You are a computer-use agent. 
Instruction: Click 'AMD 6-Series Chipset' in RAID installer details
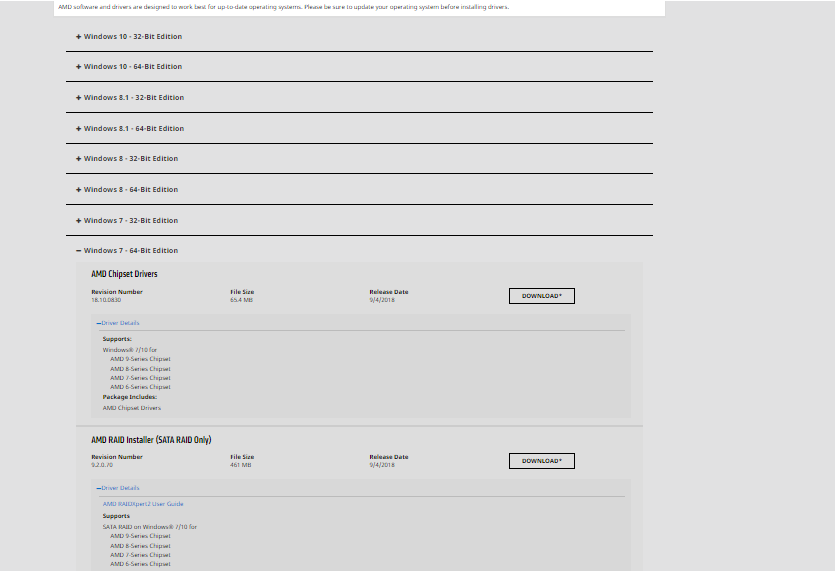pyautogui.click(x=141, y=564)
